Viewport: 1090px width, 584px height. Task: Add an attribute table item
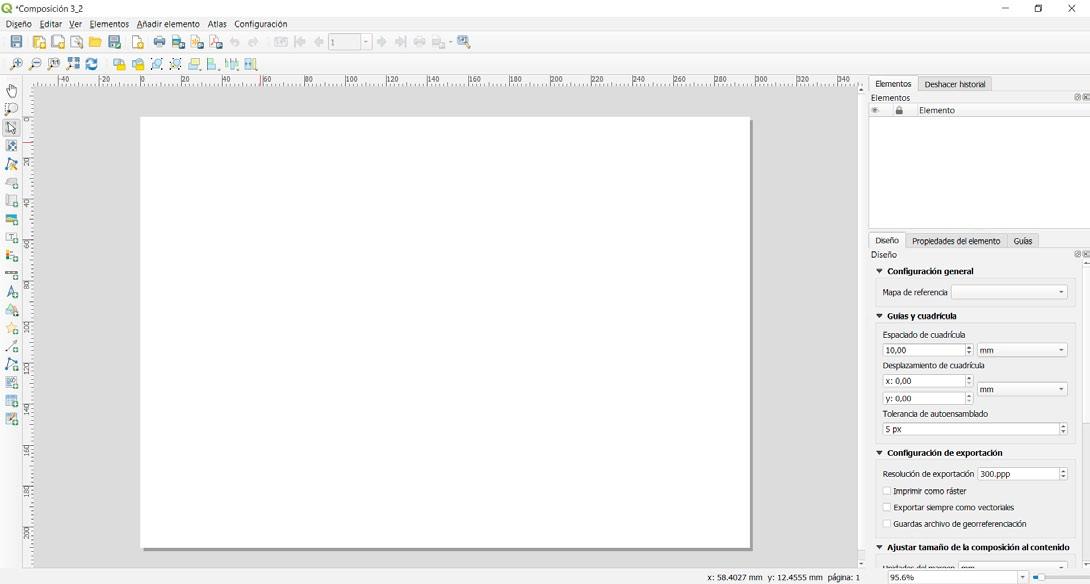point(11,401)
